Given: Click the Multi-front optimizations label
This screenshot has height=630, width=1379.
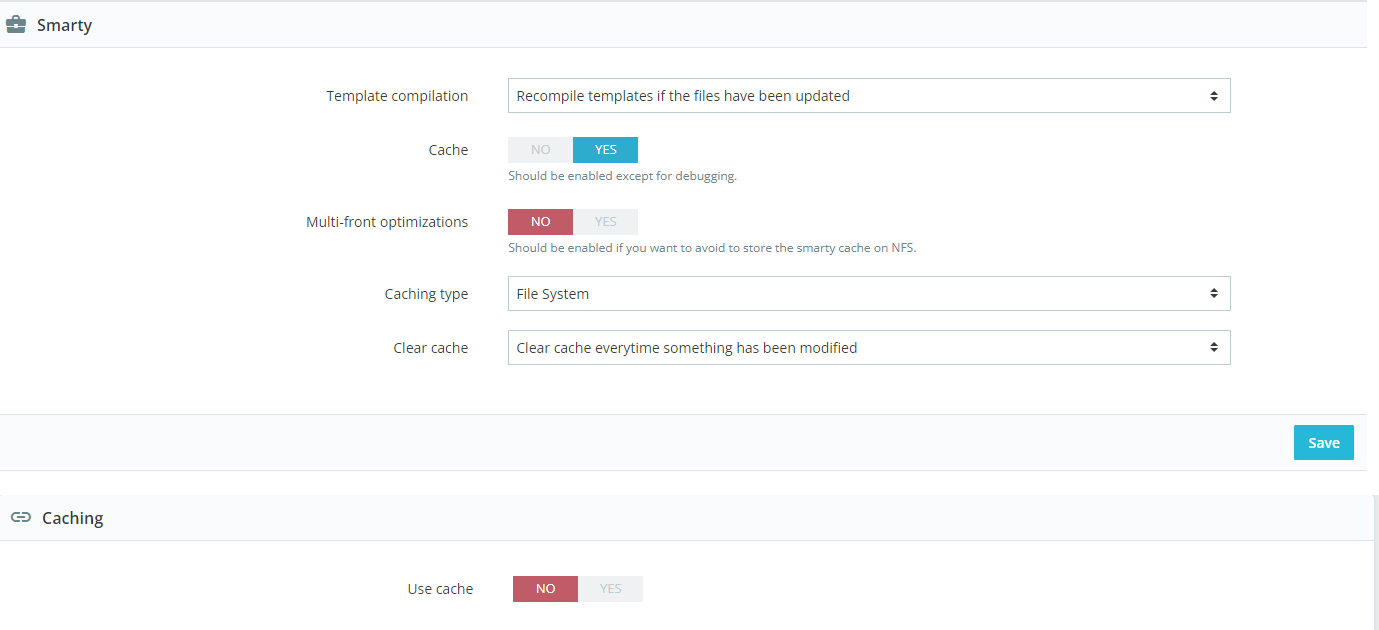Looking at the screenshot, I should point(387,222).
